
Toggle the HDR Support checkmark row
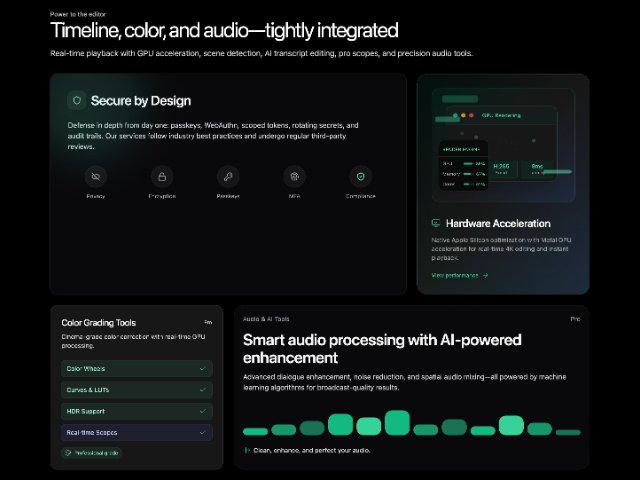pos(137,411)
